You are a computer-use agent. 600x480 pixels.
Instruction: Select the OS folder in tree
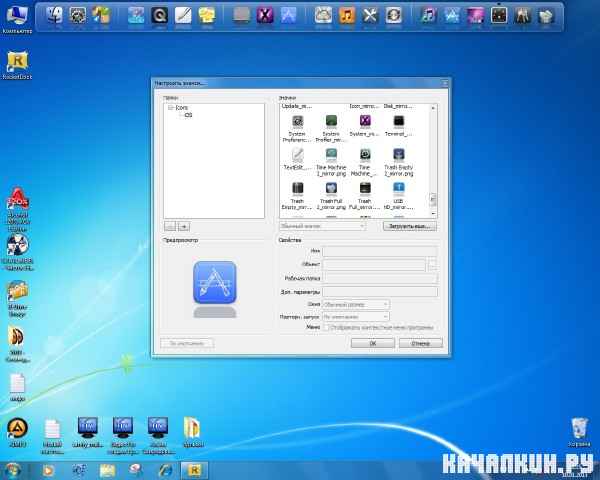pyautogui.click(x=188, y=115)
